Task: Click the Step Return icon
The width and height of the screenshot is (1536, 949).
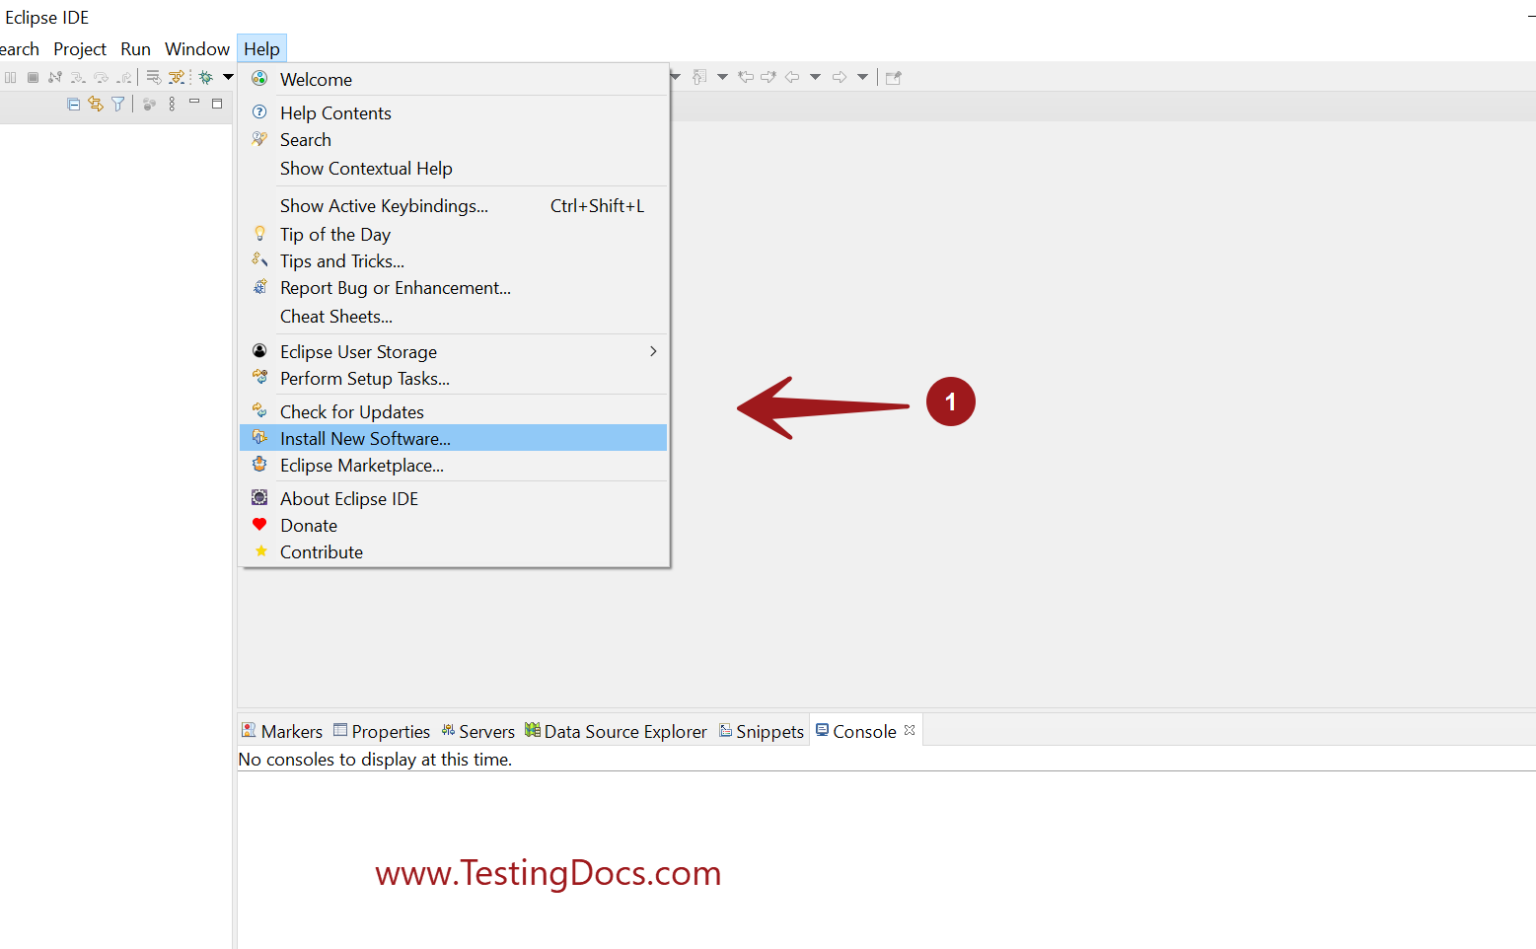Action: point(123,78)
